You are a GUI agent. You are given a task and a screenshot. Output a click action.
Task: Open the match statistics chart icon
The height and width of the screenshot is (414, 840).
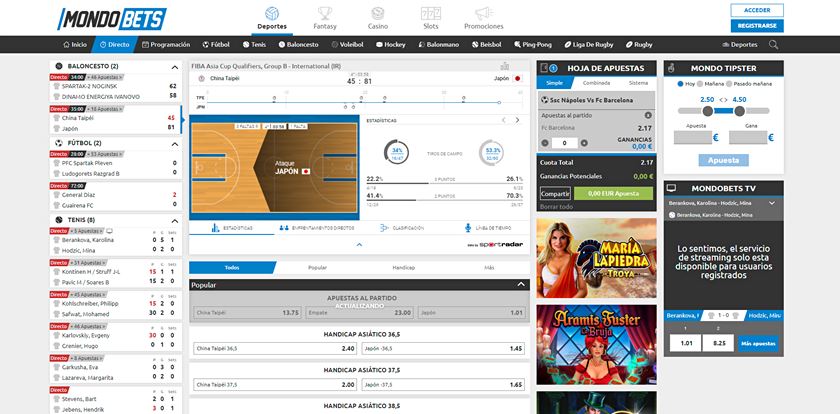tap(505, 66)
